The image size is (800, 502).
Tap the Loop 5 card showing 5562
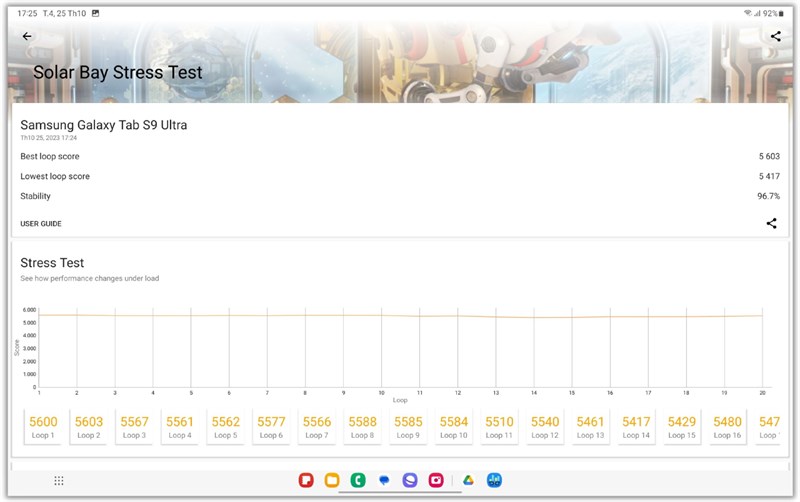226,427
